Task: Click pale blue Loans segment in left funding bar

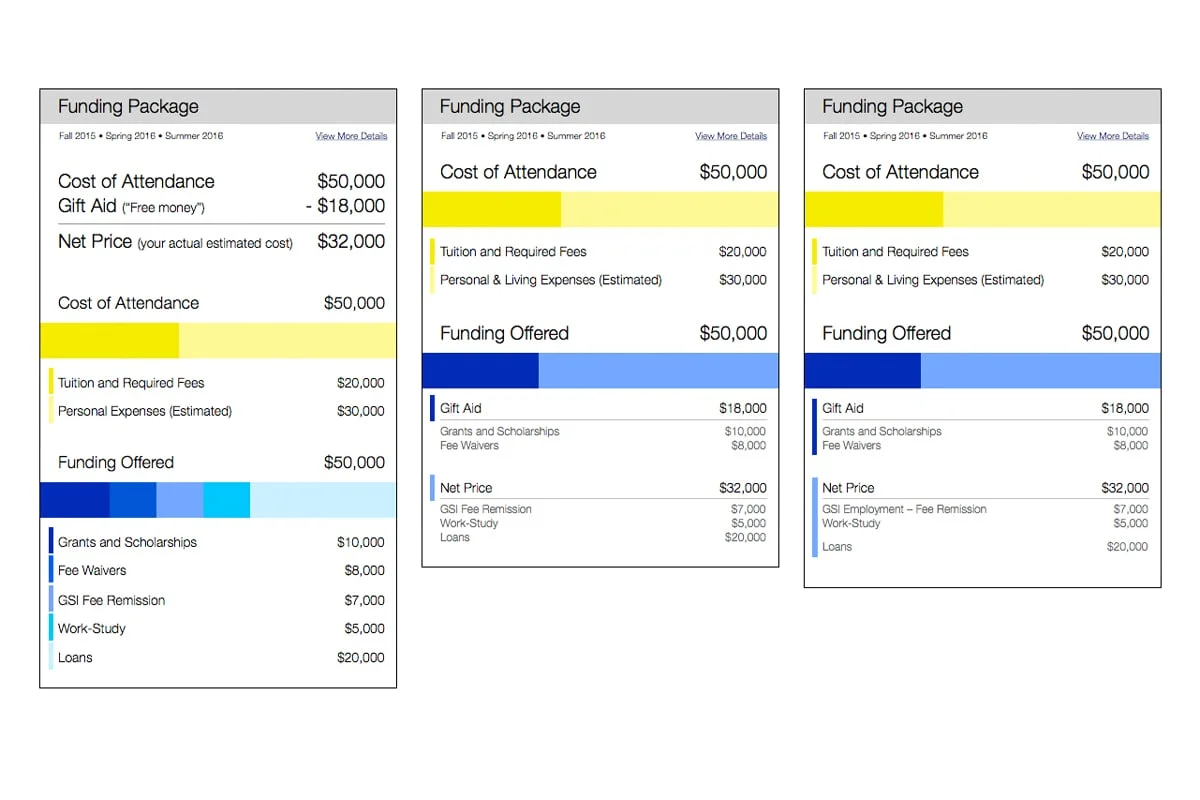Action: [x=323, y=499]
